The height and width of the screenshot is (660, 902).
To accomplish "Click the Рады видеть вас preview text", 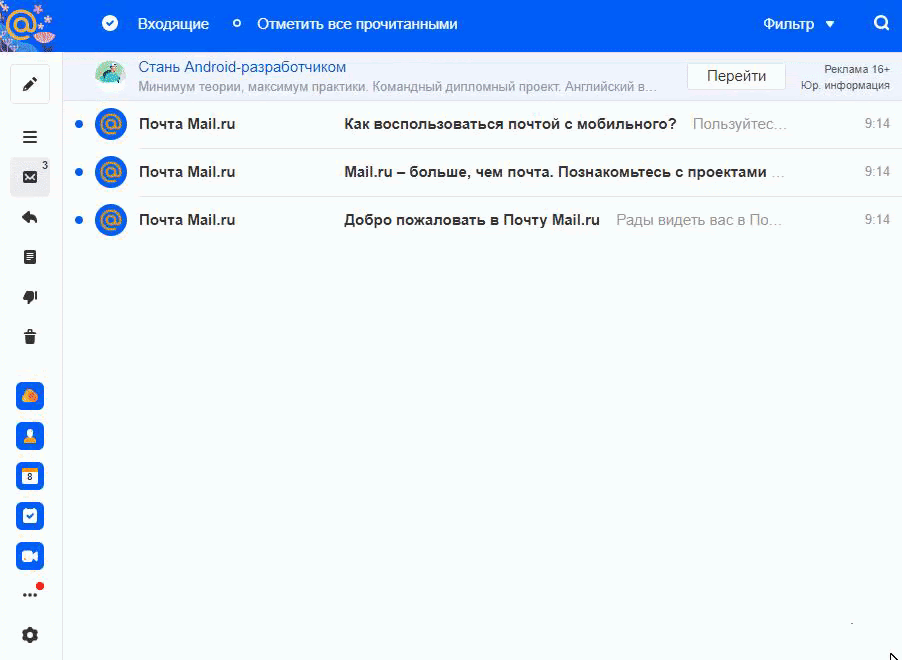I will 699,220.
